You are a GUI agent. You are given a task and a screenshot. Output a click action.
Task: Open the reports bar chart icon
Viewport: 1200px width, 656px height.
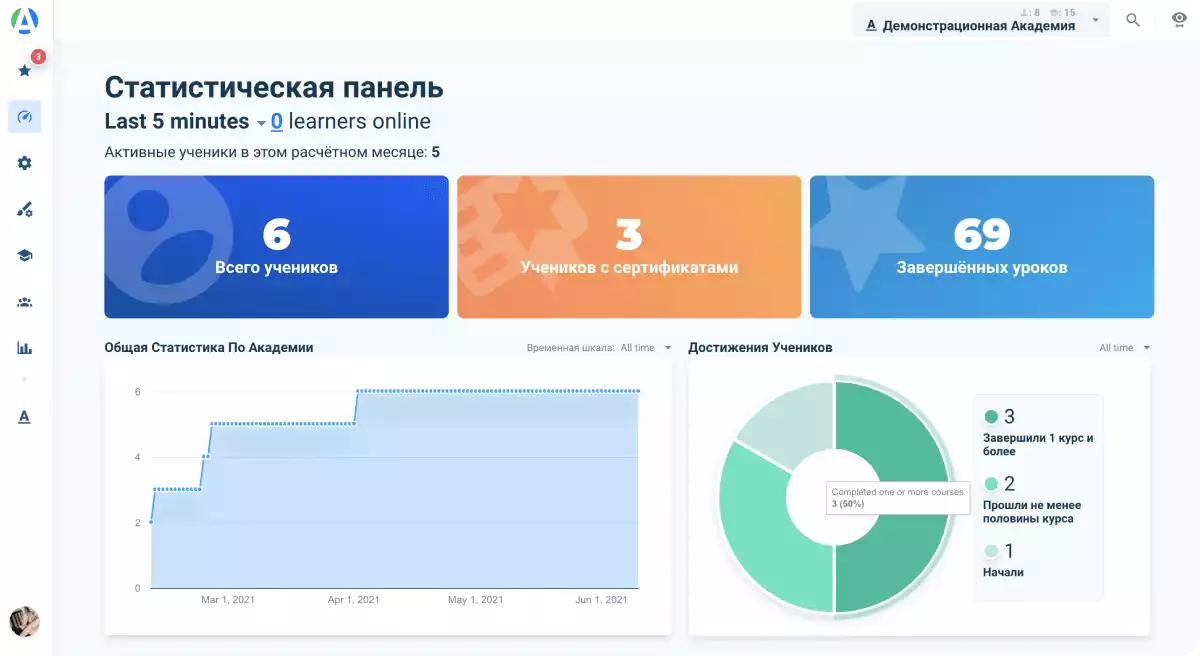[x=25, y=348]
